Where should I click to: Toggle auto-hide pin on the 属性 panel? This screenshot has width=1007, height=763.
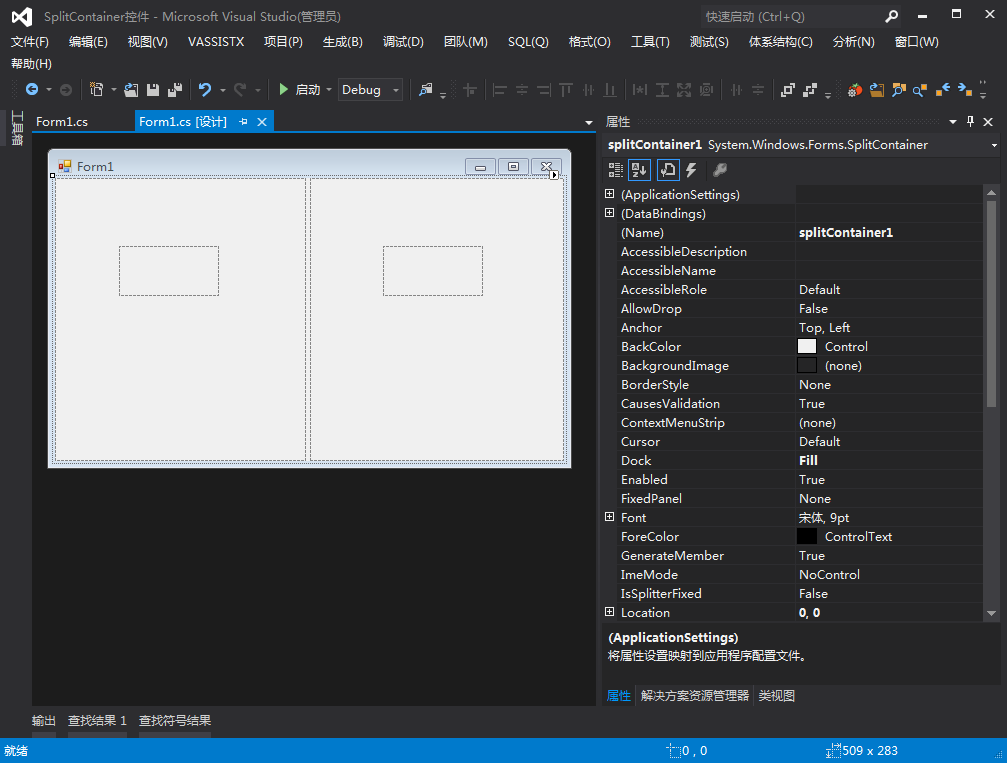point(970,121)
